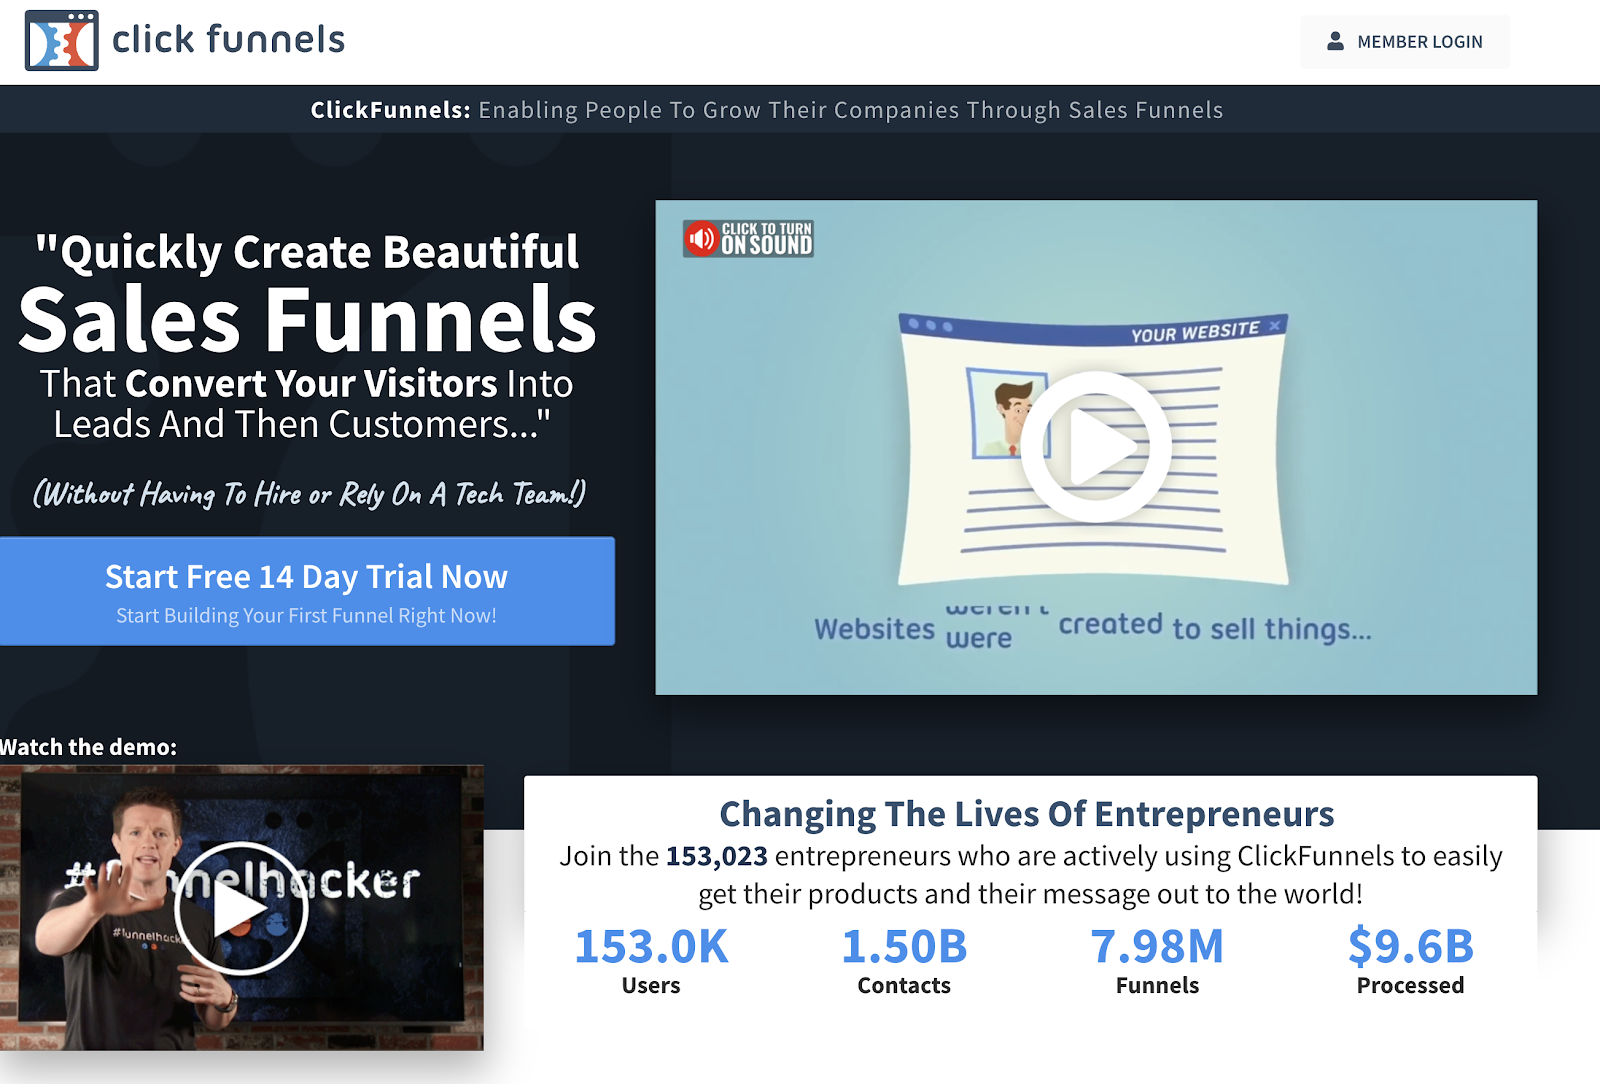Play the main explainer video
Screen dimensions: 1600x1084
pyautogui.click(x=1096, y=447)
